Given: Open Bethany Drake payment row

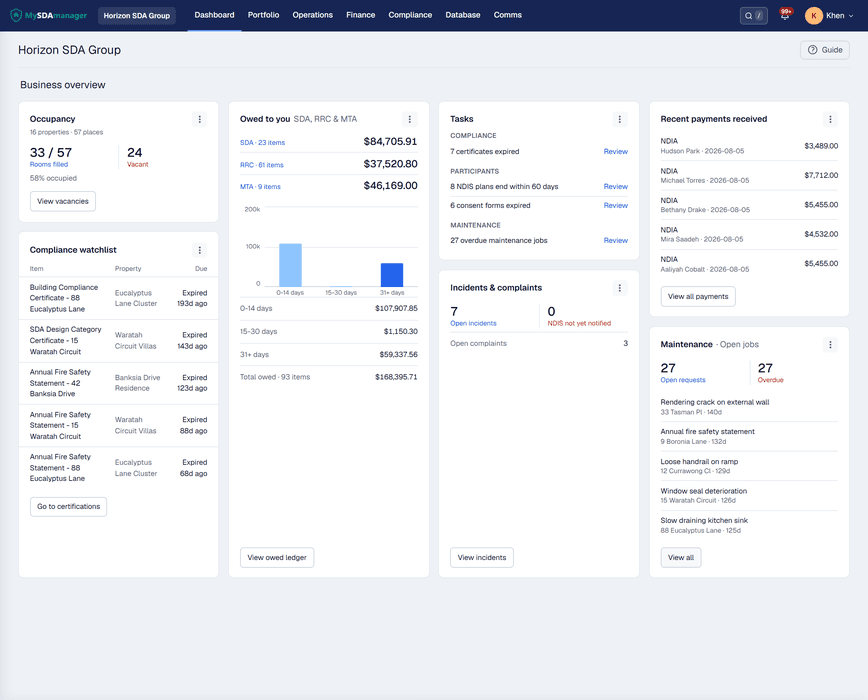Looking at the screenshot, I should (749, 205).
